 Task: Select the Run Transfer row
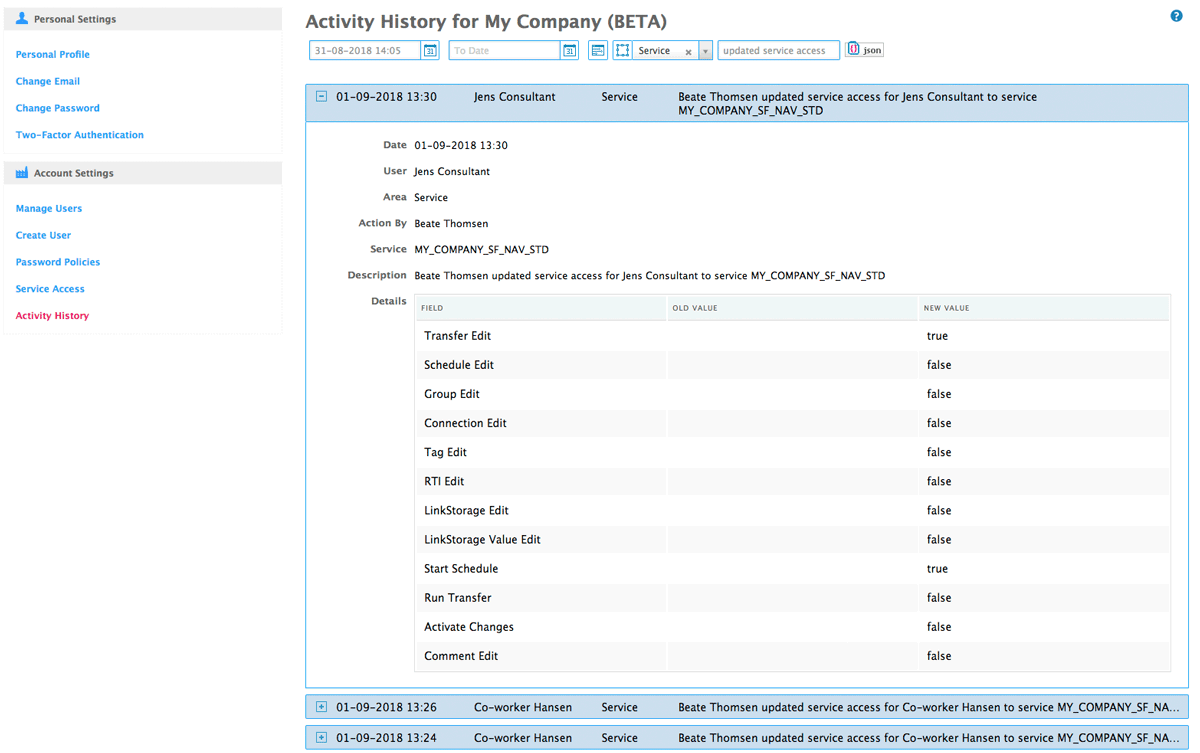coord(793,597)
